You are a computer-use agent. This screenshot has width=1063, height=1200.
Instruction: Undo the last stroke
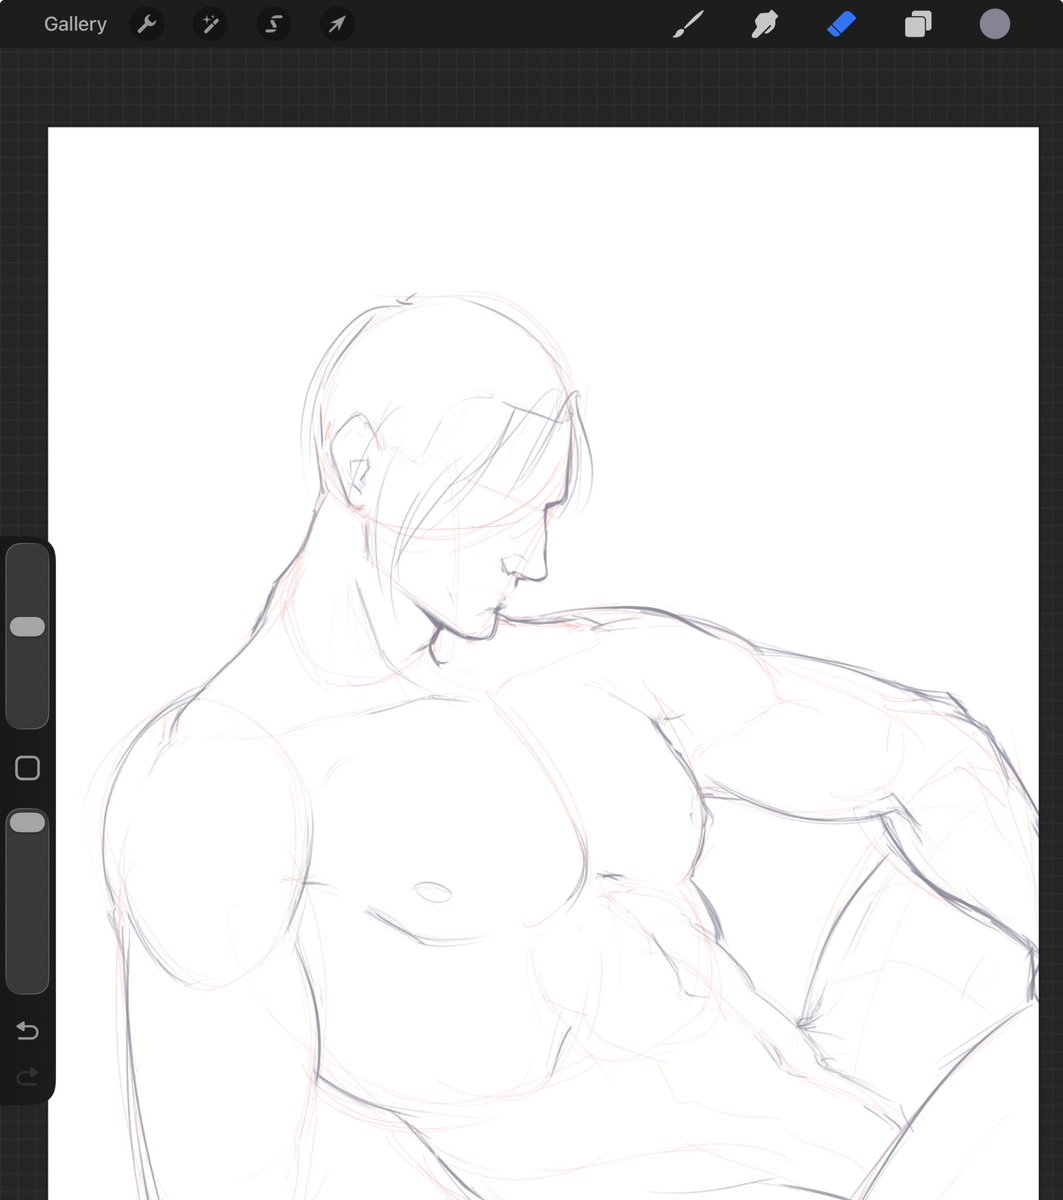click(x=27, y=1030)
